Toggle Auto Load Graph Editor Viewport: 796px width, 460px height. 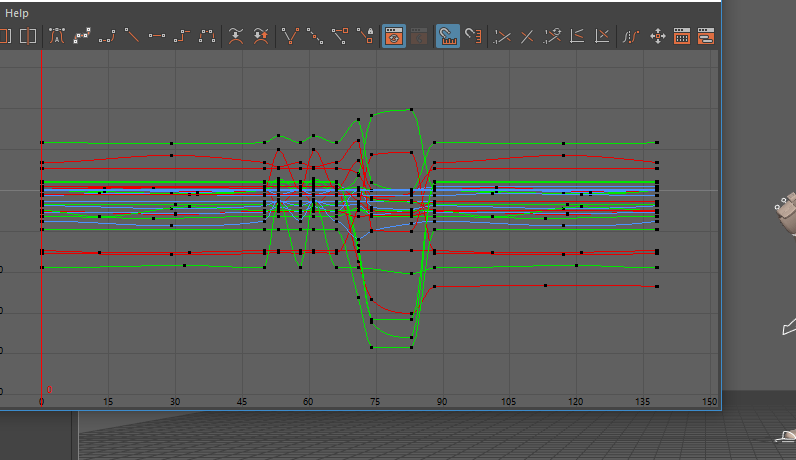click(394, 36)
